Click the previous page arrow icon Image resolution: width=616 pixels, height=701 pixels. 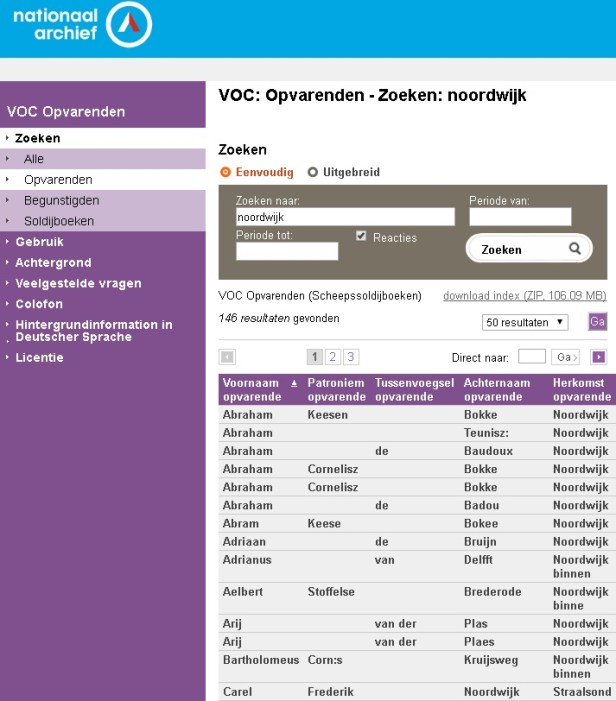(x=227, y=357)
